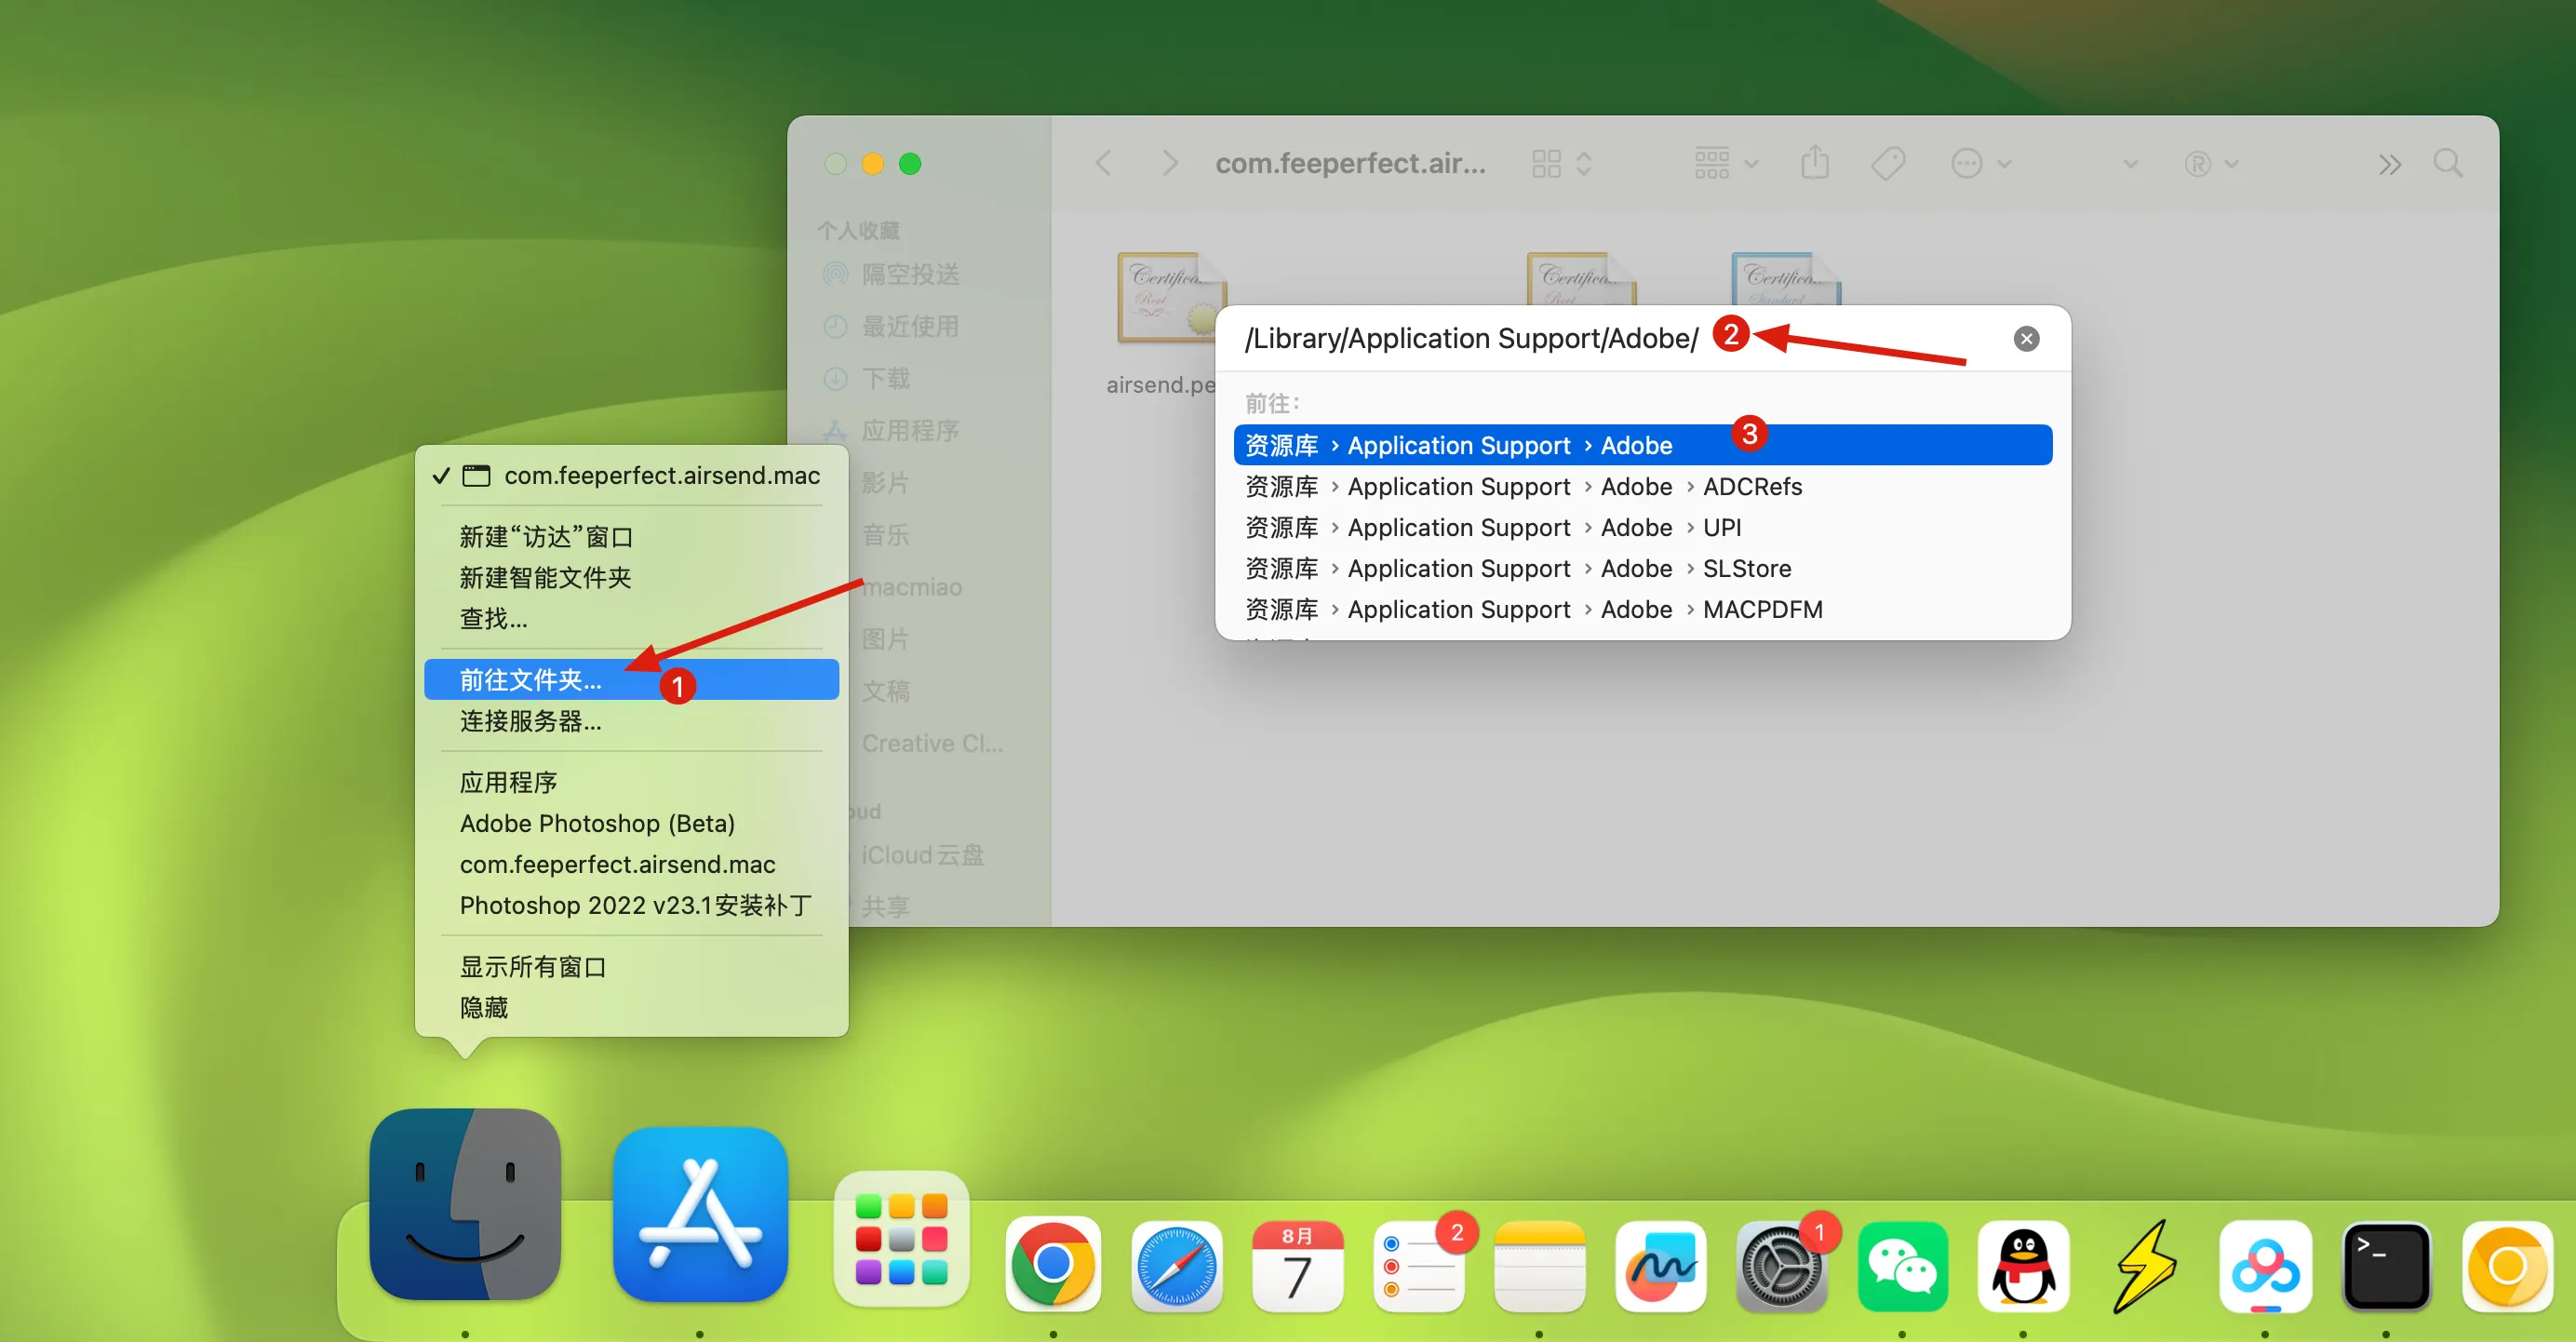Launch WeChat from the Dock
The width and height of the screenshot is (2576, 1342).
click(1902, 1265)
